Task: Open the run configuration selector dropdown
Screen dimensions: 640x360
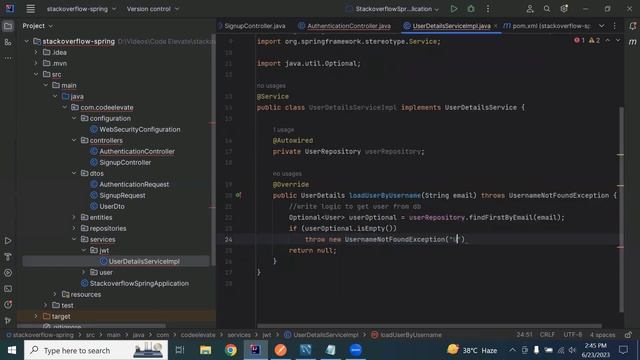Action: click(x=393, y=9)
